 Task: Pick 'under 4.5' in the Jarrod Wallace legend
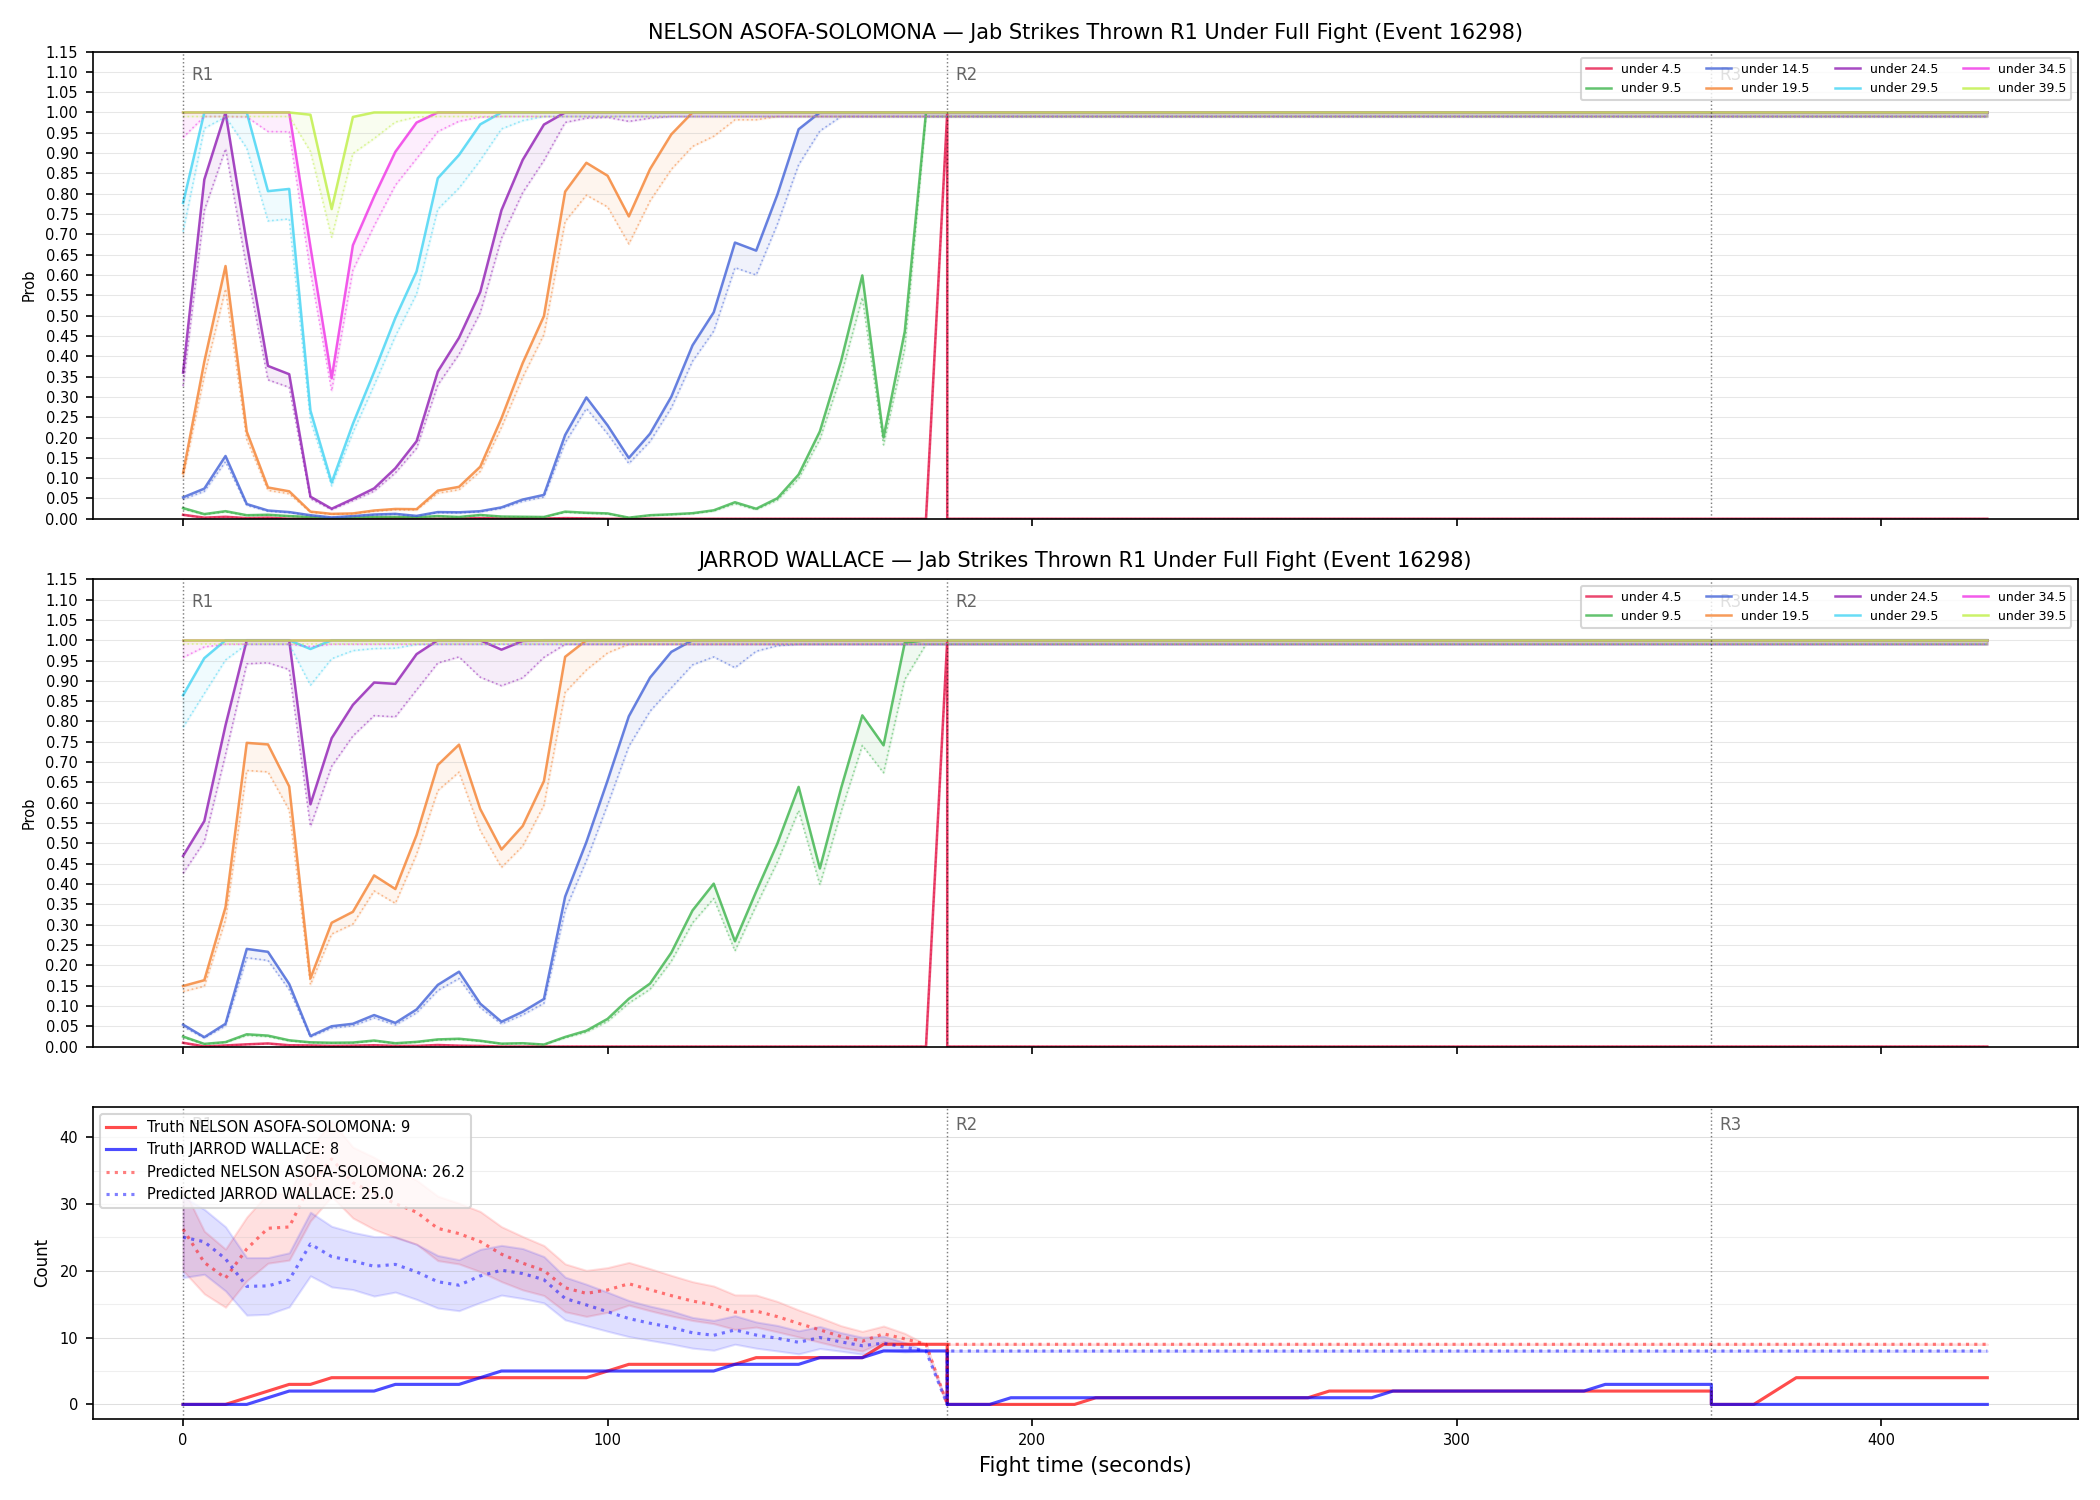pyautogui.click(x=1633, y=597)
